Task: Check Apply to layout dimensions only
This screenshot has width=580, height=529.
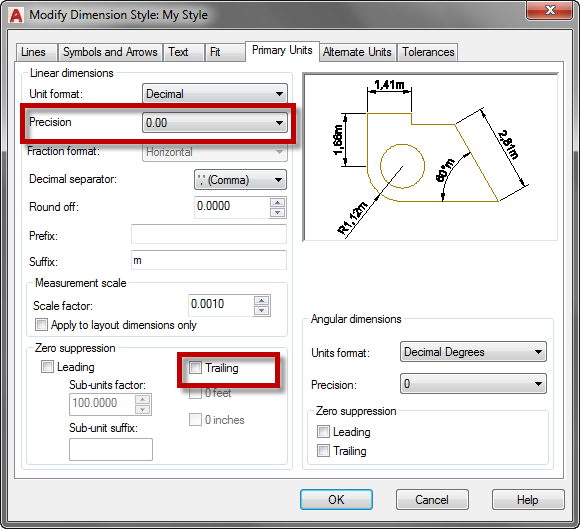Action: 41,324
